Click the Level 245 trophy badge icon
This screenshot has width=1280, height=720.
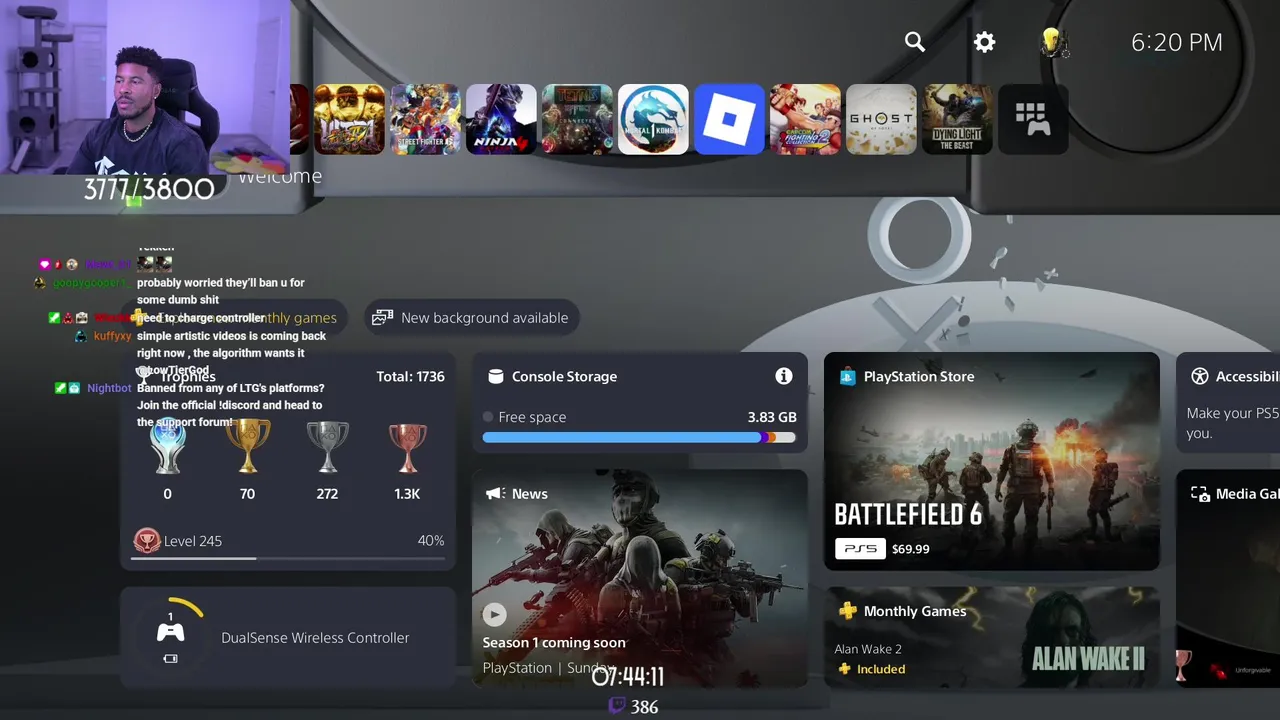click(x=147, y=541)
